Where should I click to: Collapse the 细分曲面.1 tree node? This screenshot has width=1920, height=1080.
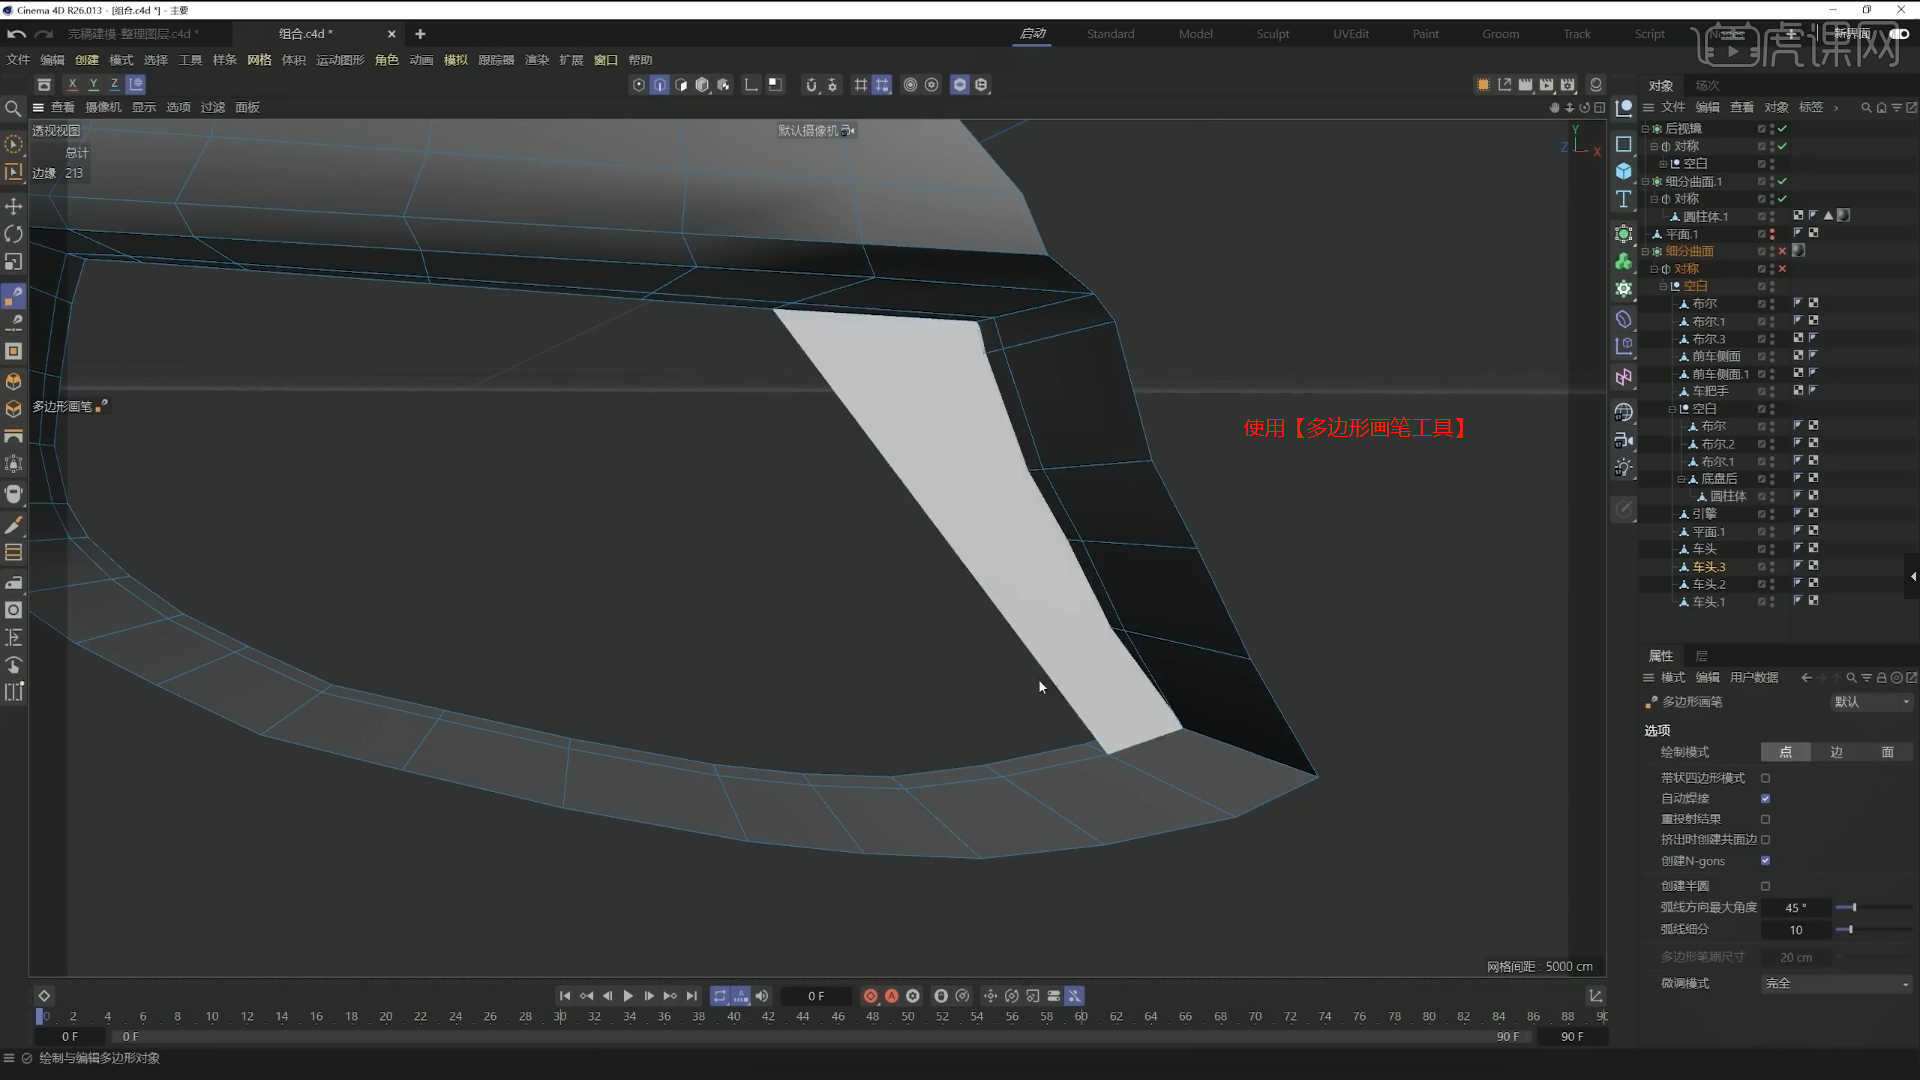click(1645, 182)
